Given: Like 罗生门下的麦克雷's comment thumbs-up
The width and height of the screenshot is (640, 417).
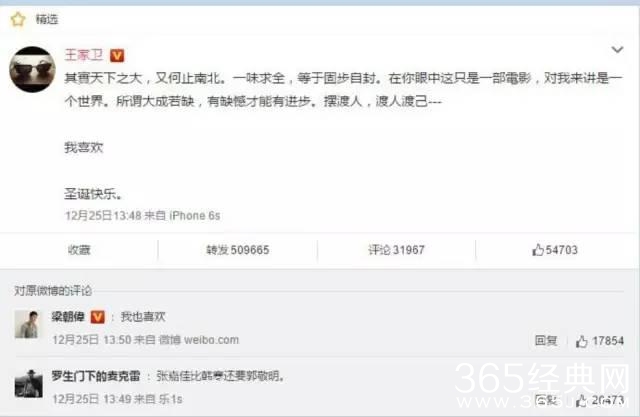Looking at the screenshot, I should pos(600,400).
